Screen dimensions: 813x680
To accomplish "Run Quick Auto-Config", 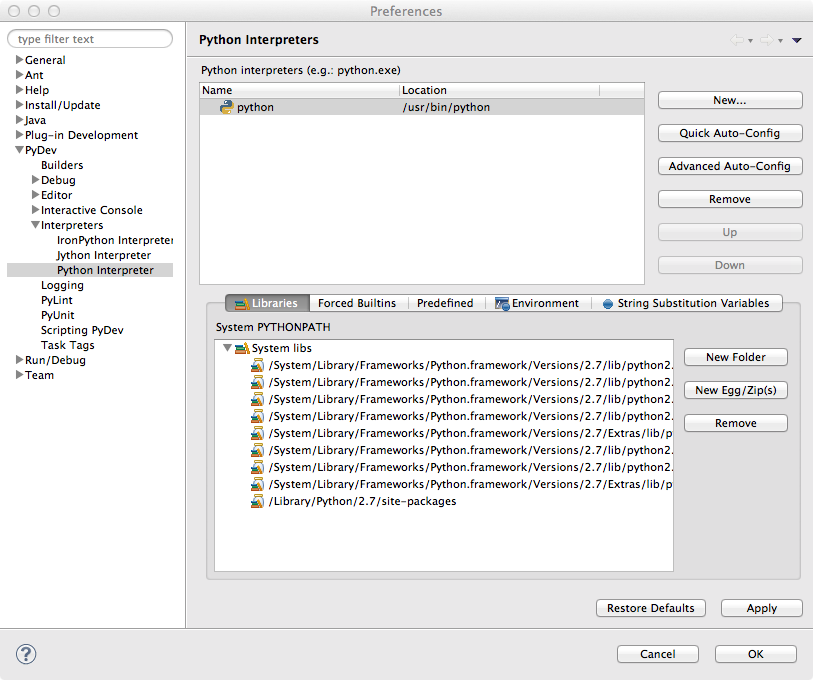I will [x=730, y=133].
